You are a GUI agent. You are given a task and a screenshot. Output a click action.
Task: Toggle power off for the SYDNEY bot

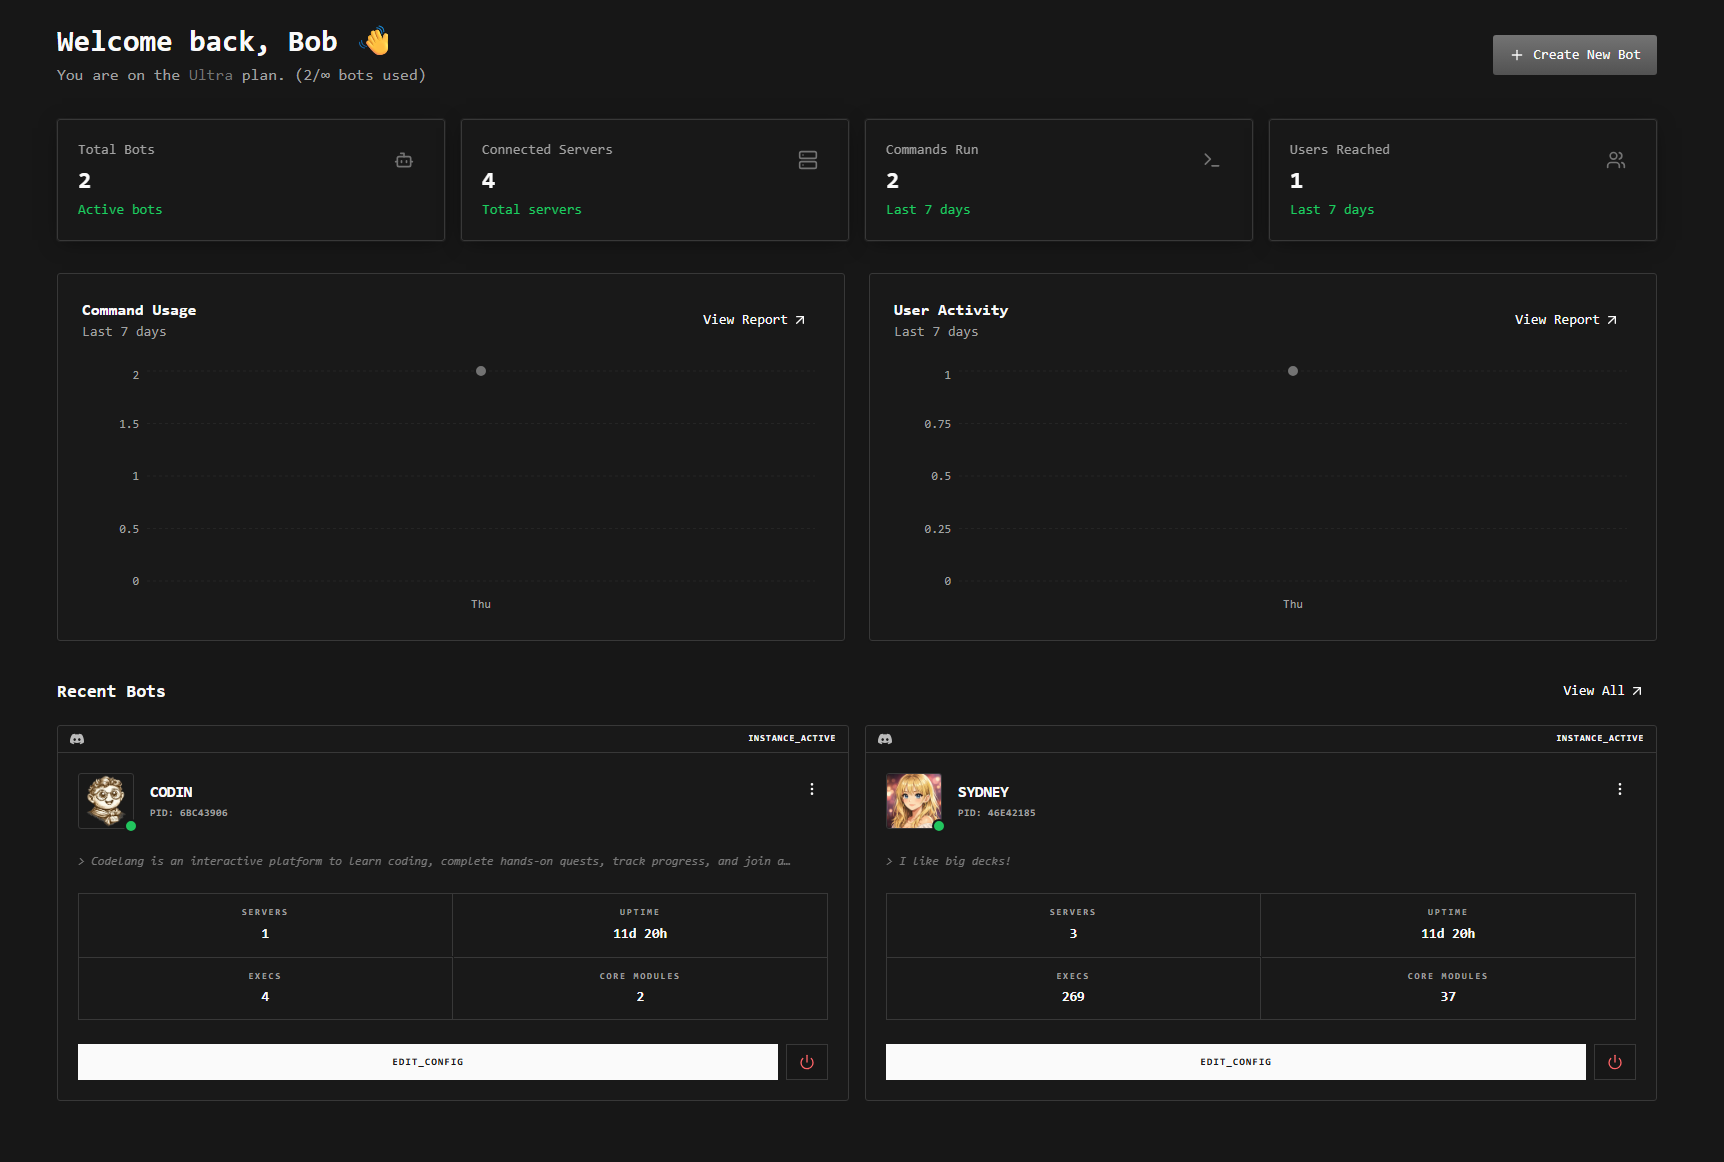pos(1614,1062)
